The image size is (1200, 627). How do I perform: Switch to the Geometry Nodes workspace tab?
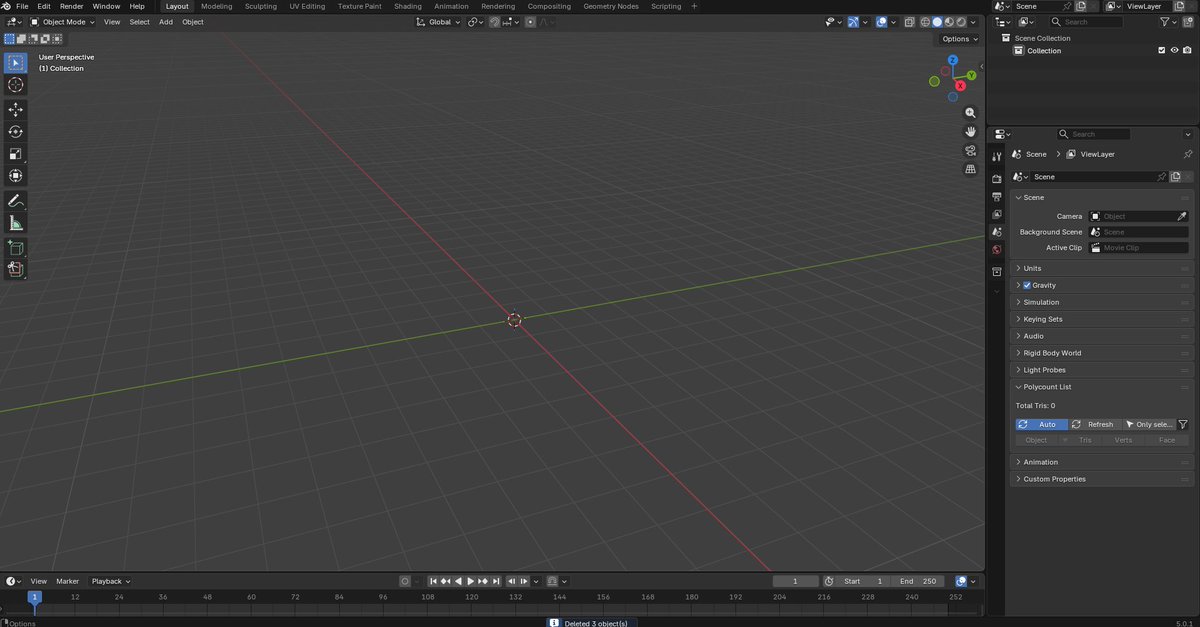611,6
